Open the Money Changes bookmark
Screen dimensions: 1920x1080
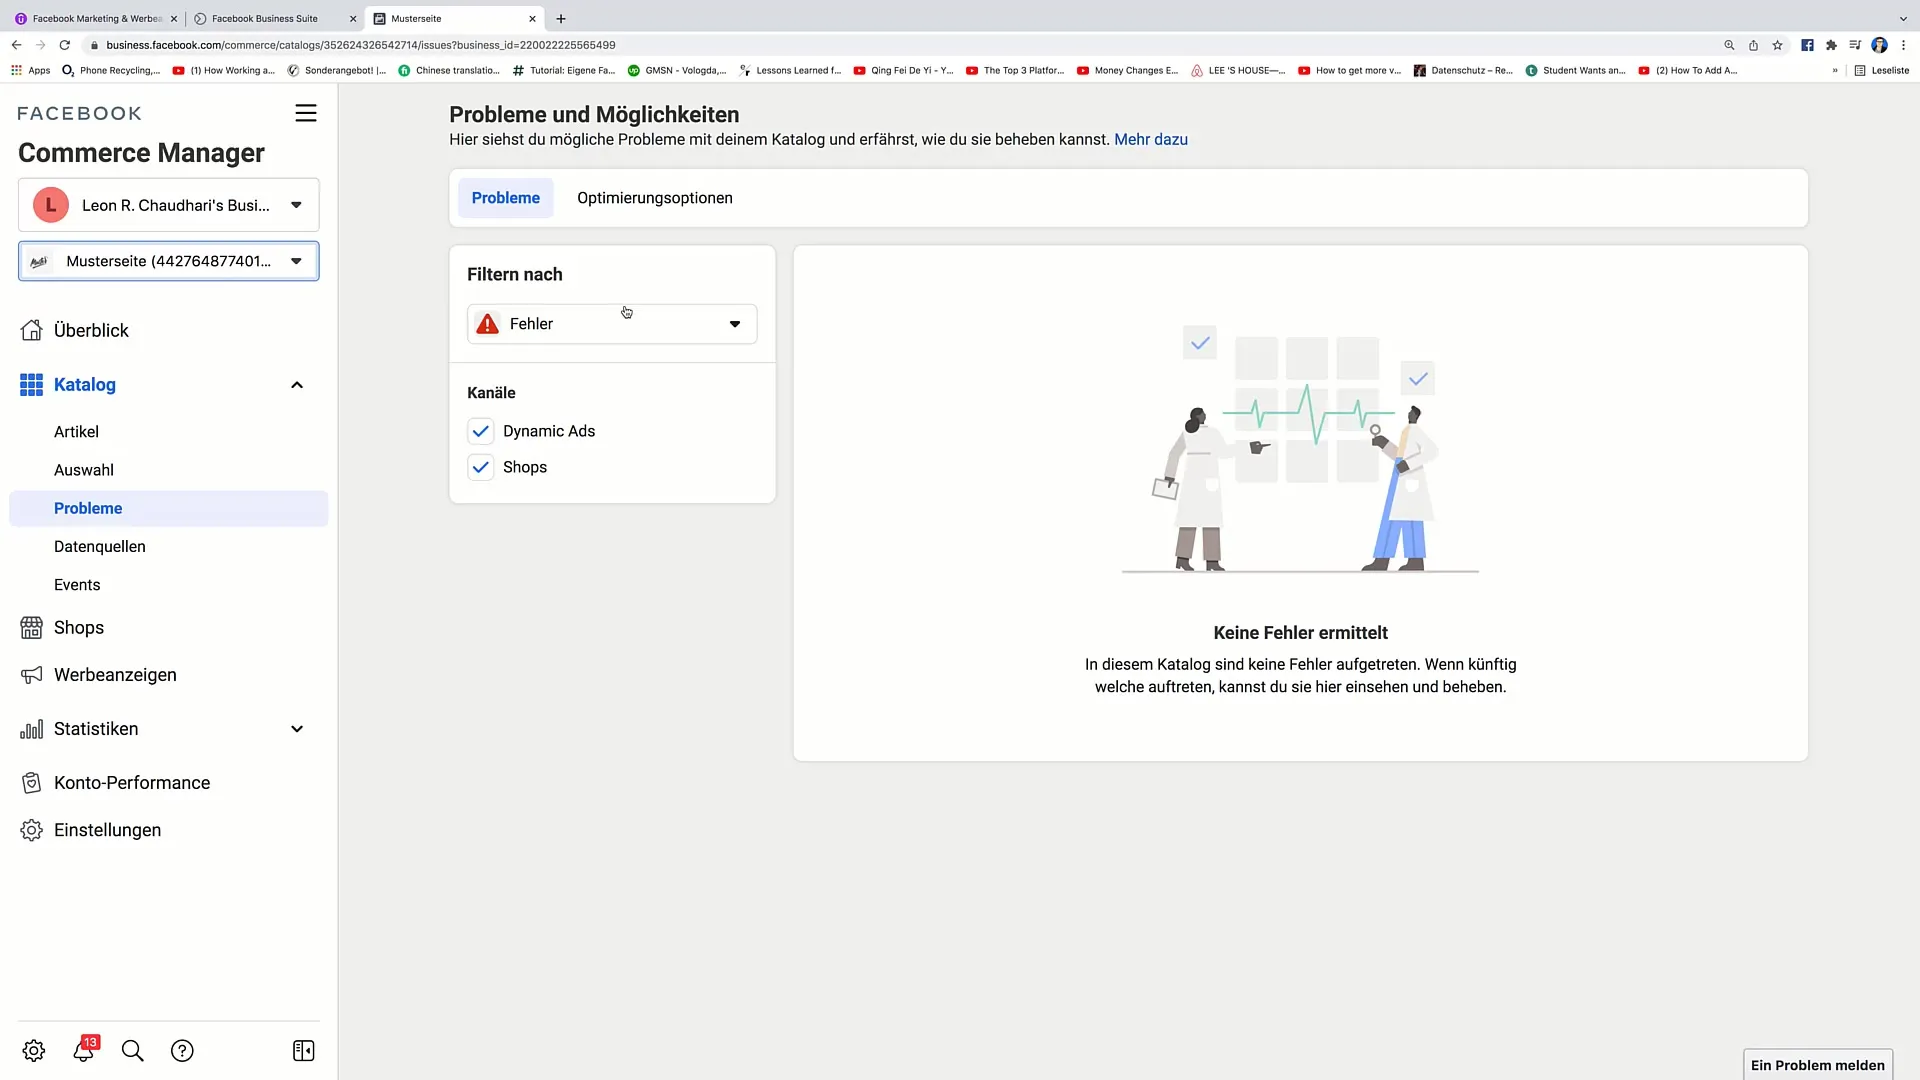pos(1128,70)
